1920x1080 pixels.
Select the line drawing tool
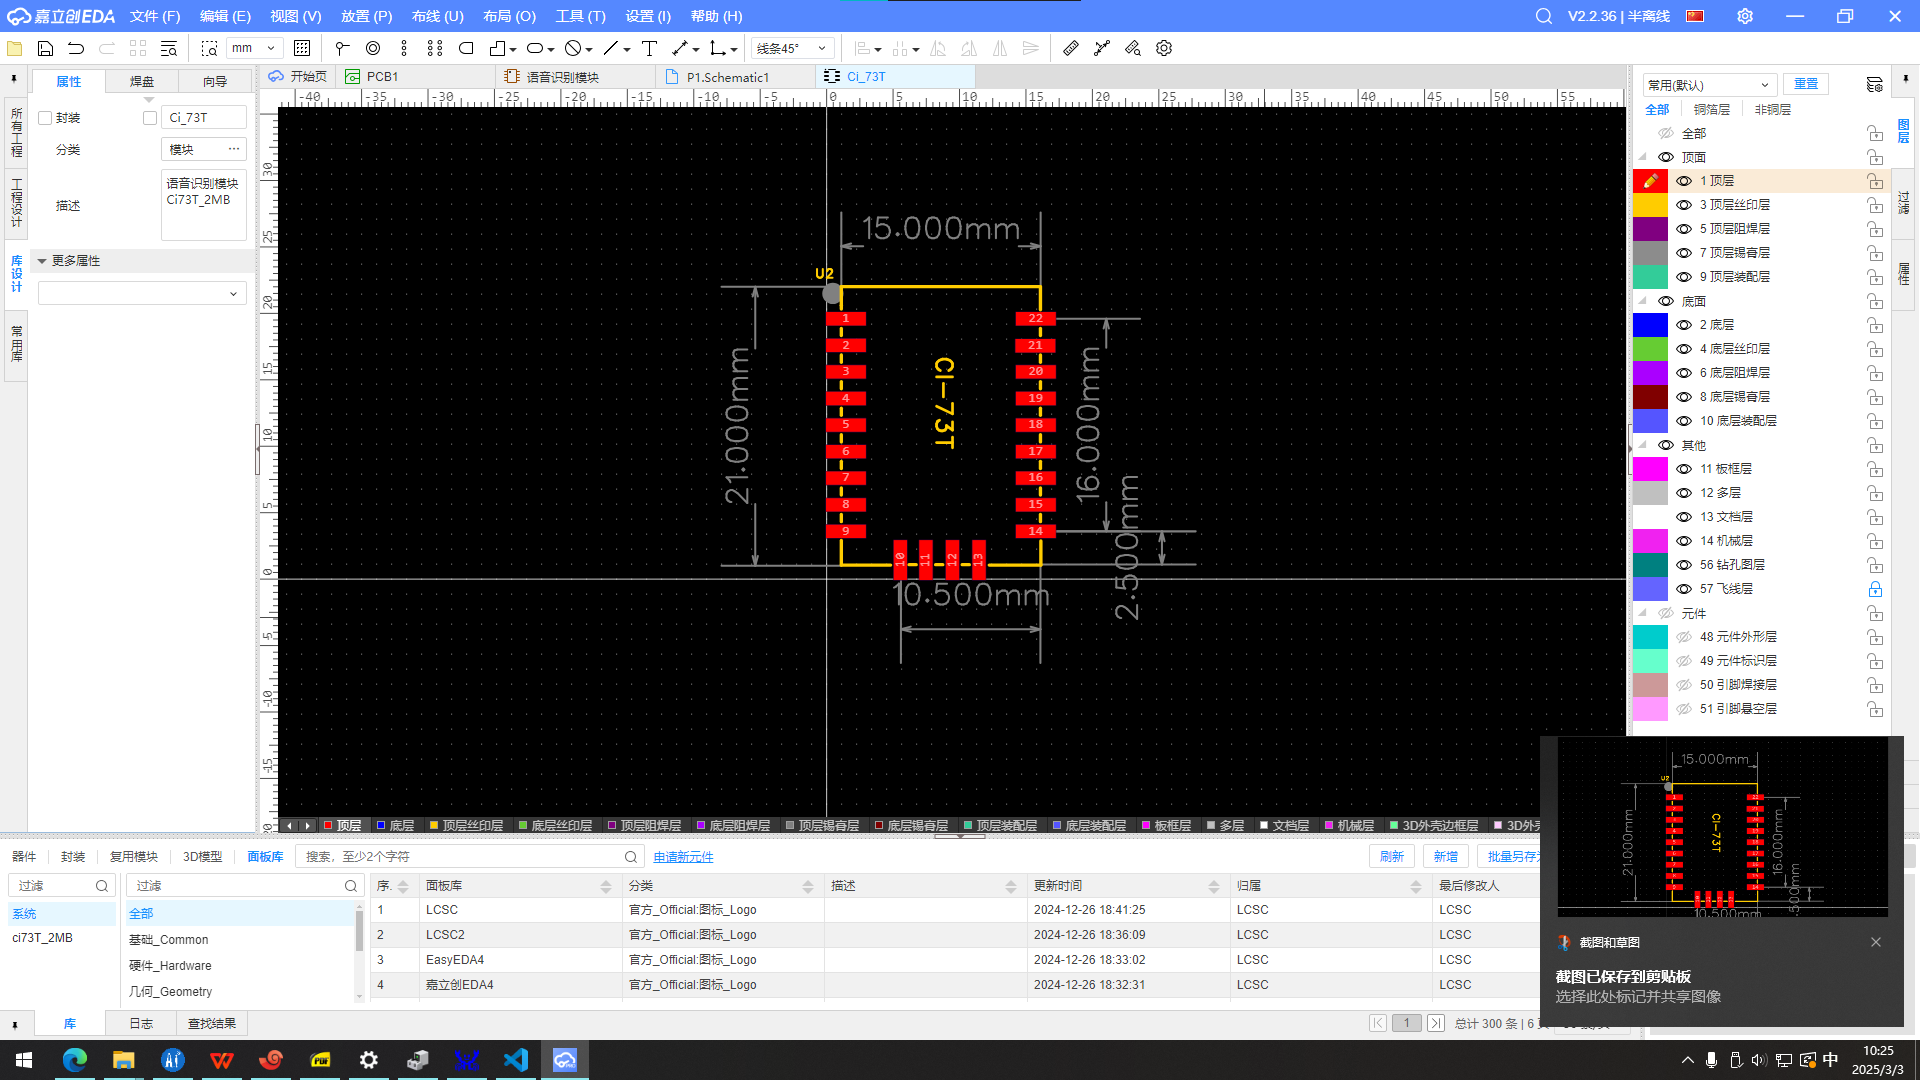pyautogui.click(x=610, y=48)
